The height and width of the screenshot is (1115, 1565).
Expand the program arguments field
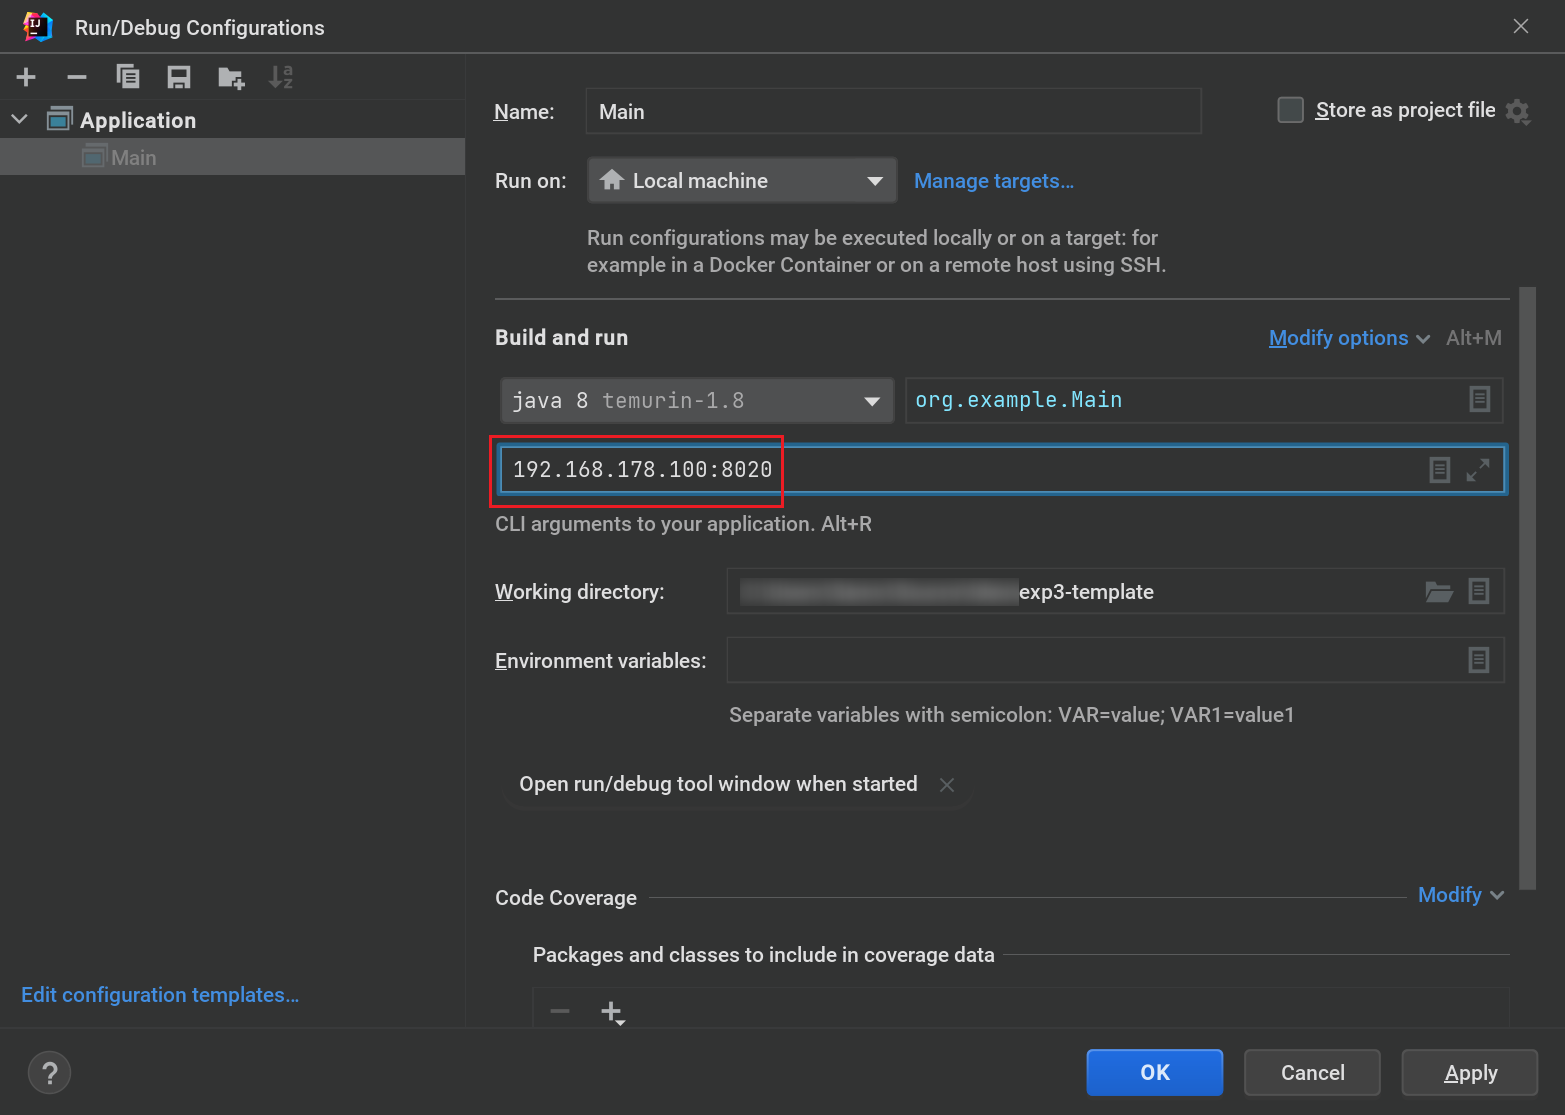click(x=1478, y=470)
